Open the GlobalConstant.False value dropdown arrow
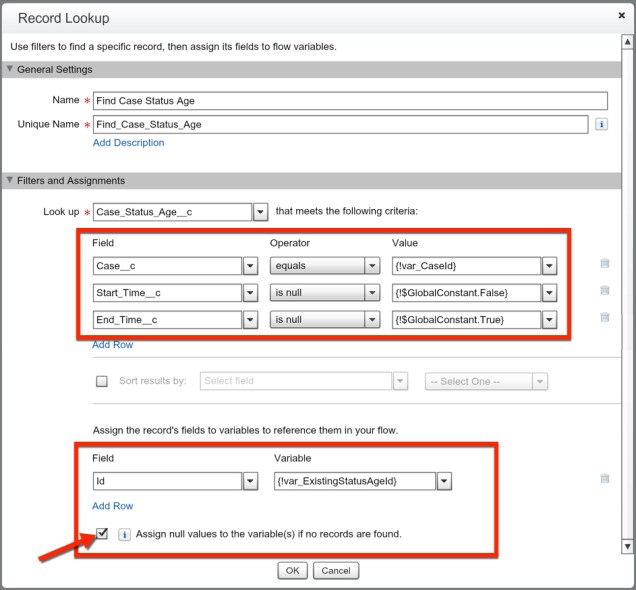 (549, 293)
